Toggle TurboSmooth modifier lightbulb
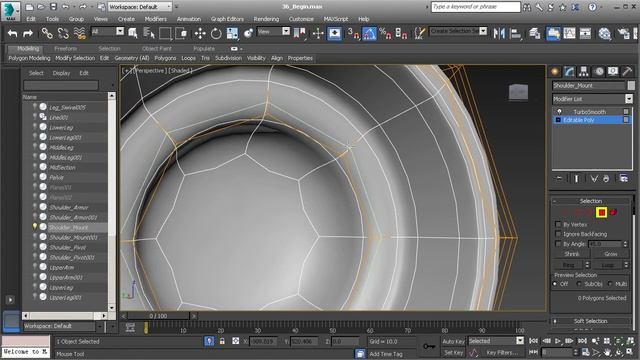Screen dimensions: 640x360 559,111
